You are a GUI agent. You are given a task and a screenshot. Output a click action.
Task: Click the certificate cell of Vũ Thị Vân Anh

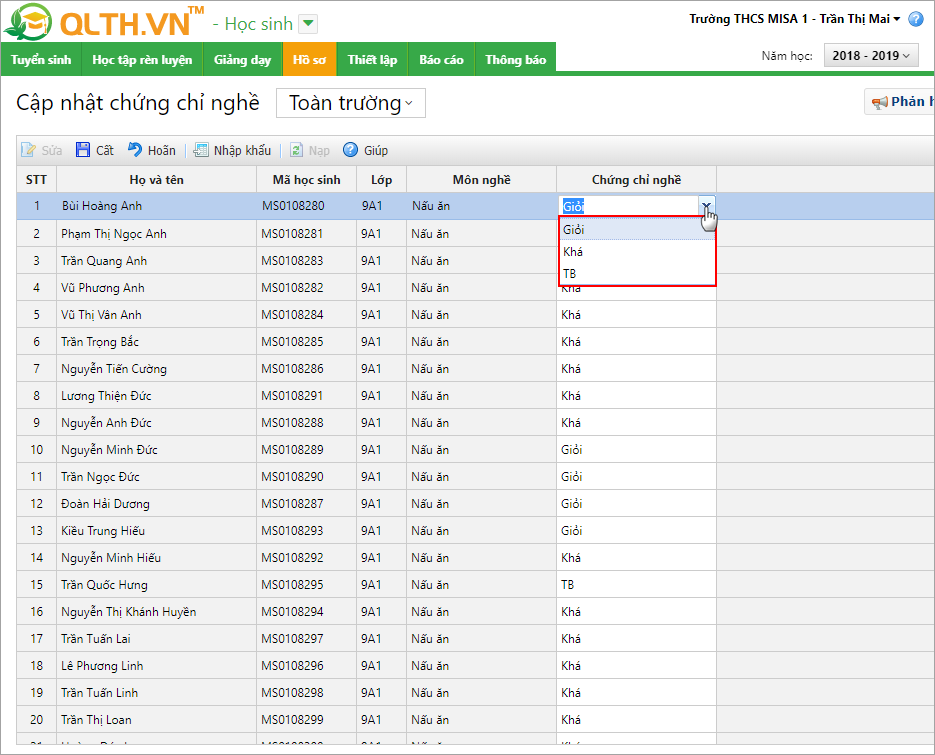636,314
